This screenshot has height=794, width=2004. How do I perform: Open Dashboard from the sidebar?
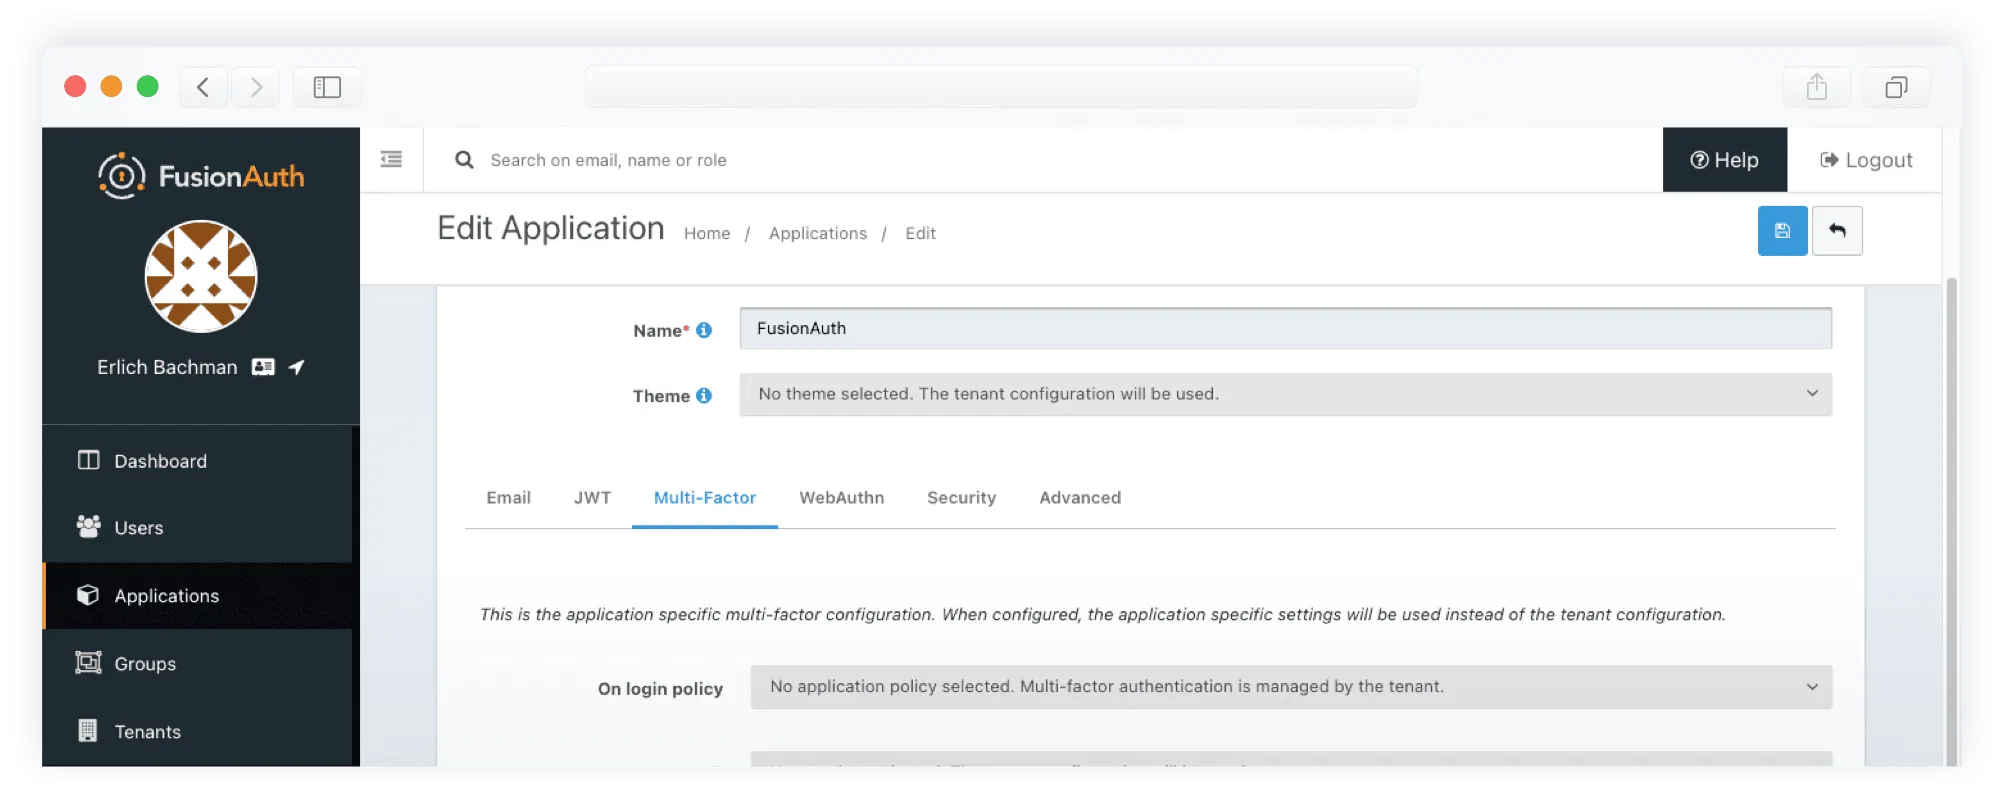[x=197, y=461]
